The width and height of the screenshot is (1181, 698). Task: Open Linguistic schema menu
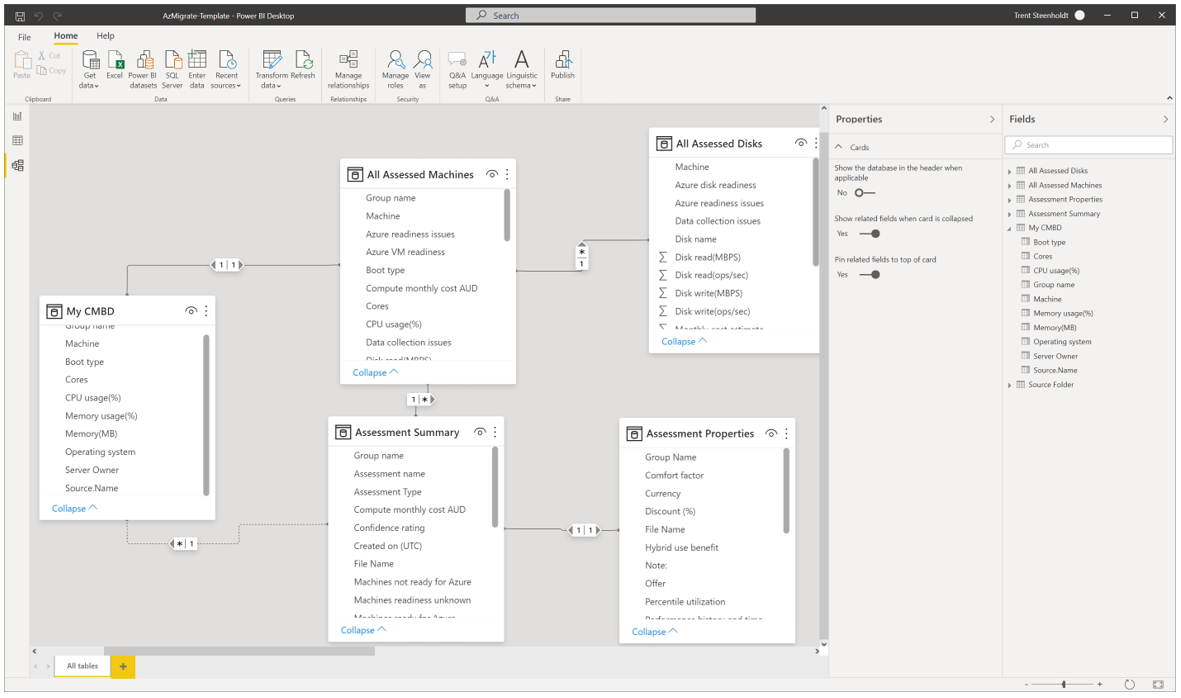point(521,69)
